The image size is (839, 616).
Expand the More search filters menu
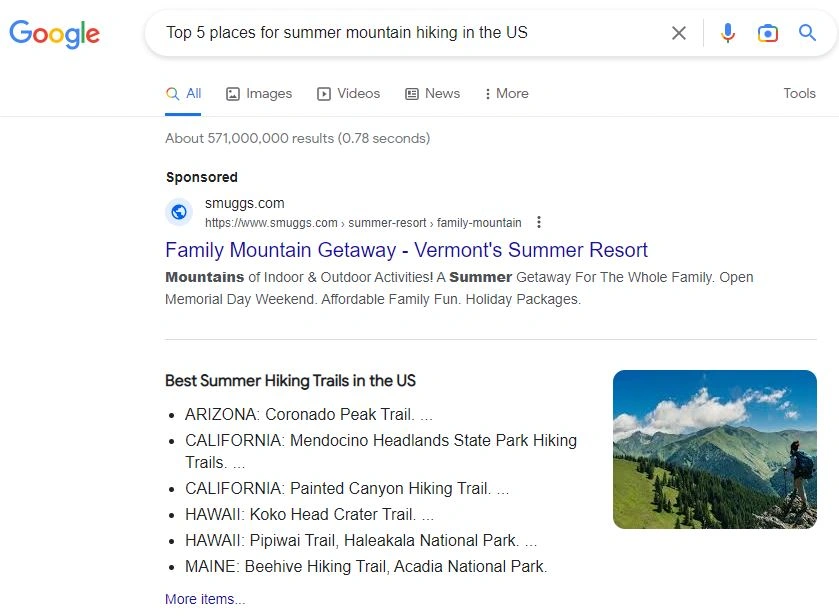click(506, 94)
